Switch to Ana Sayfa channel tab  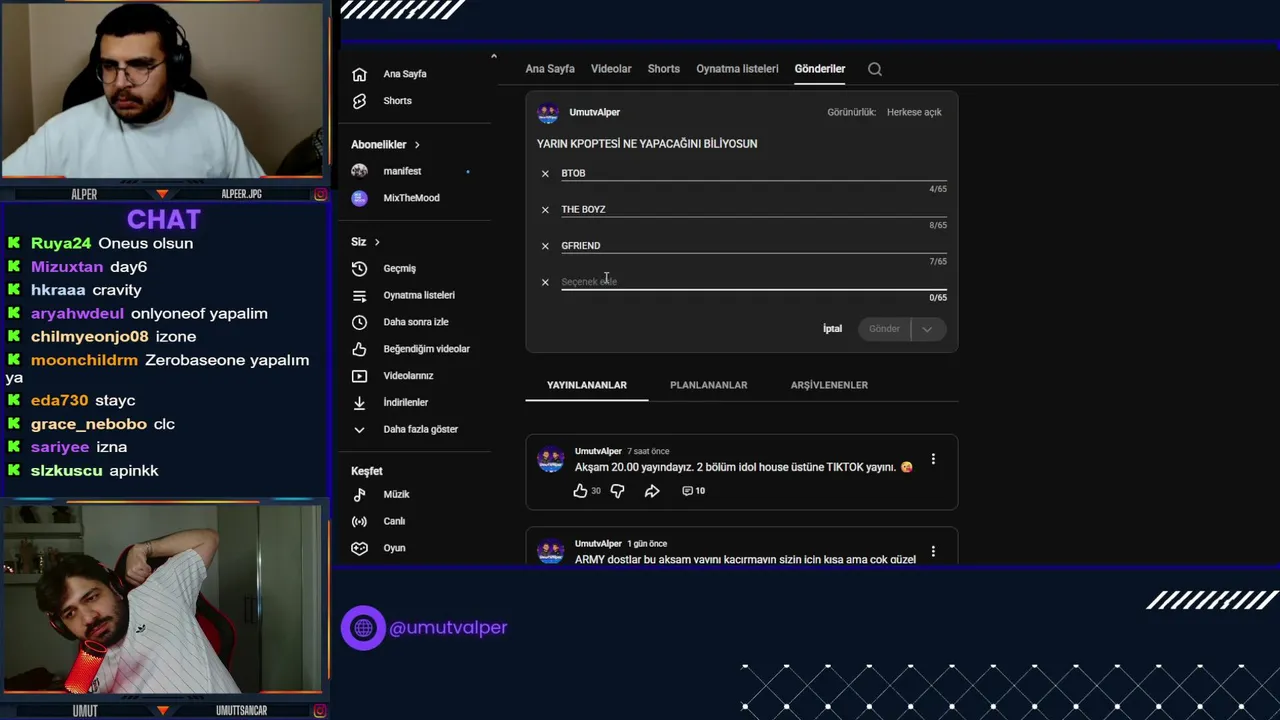[550, 69]
